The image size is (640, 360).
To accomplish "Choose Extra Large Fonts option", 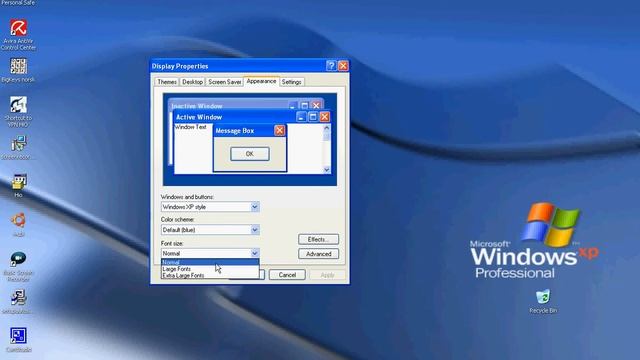I will (x=210, y=276).
